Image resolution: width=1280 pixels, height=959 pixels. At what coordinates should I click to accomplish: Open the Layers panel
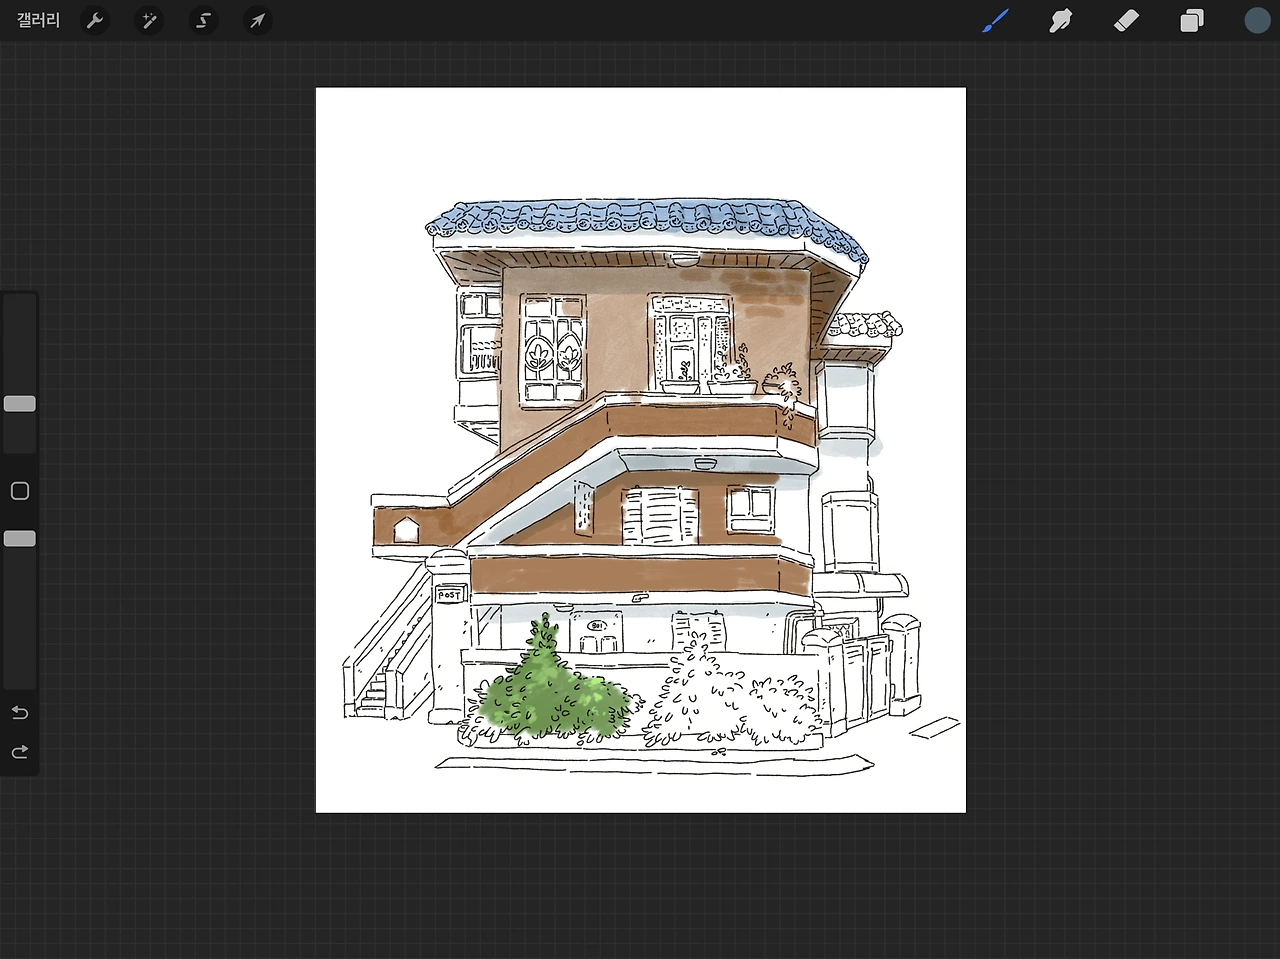[x=1192, y=20]
